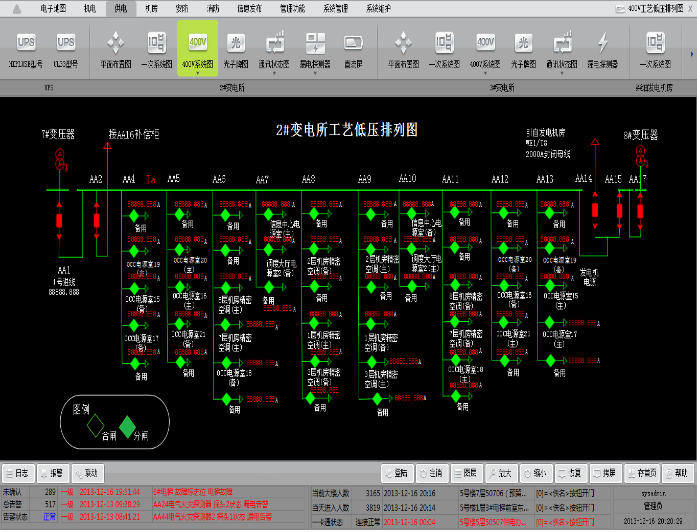Click the hollow 合闸 diamond in the legend
The height and width of the screenshot is (532, 697).
pos(95,425)
